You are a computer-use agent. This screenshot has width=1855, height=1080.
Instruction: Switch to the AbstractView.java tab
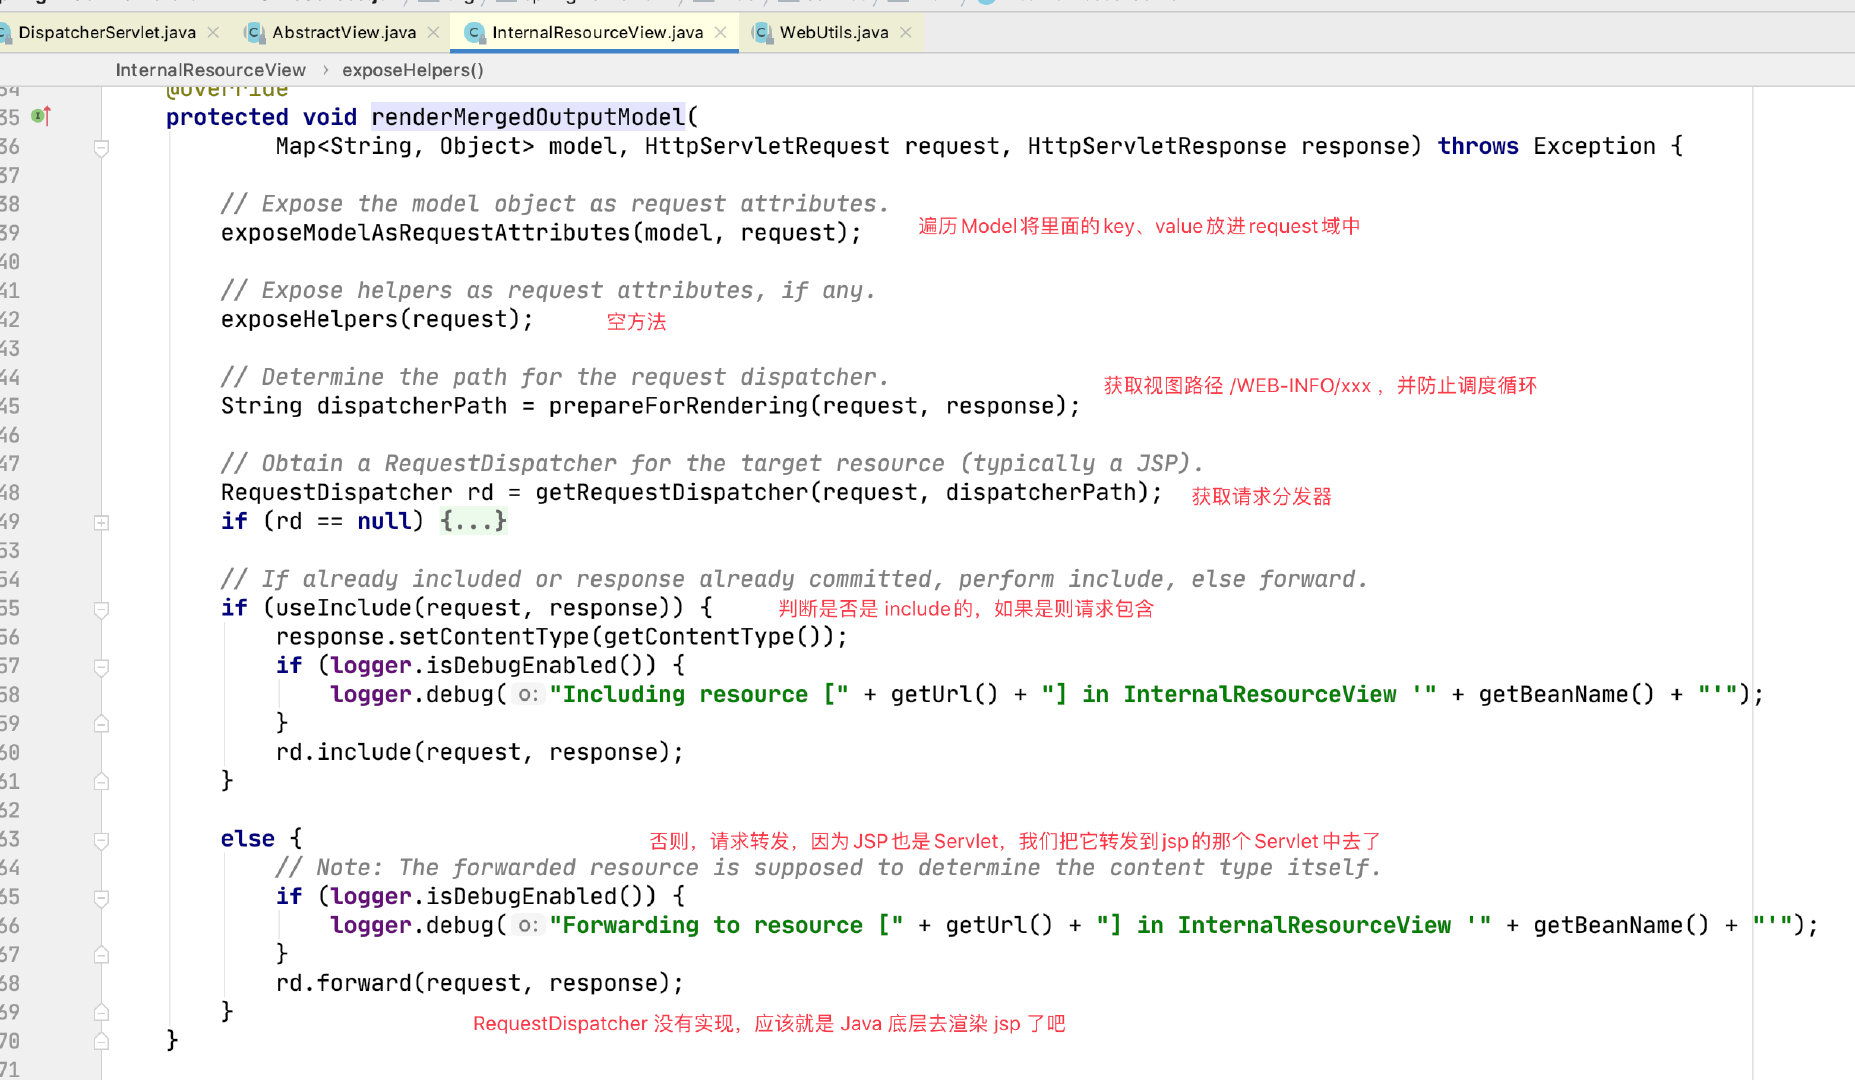[x=344, y=32]
